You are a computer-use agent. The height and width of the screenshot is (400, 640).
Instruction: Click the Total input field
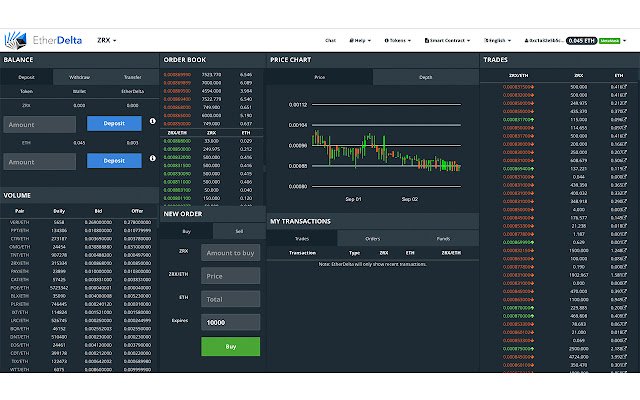tap(231, 299)
